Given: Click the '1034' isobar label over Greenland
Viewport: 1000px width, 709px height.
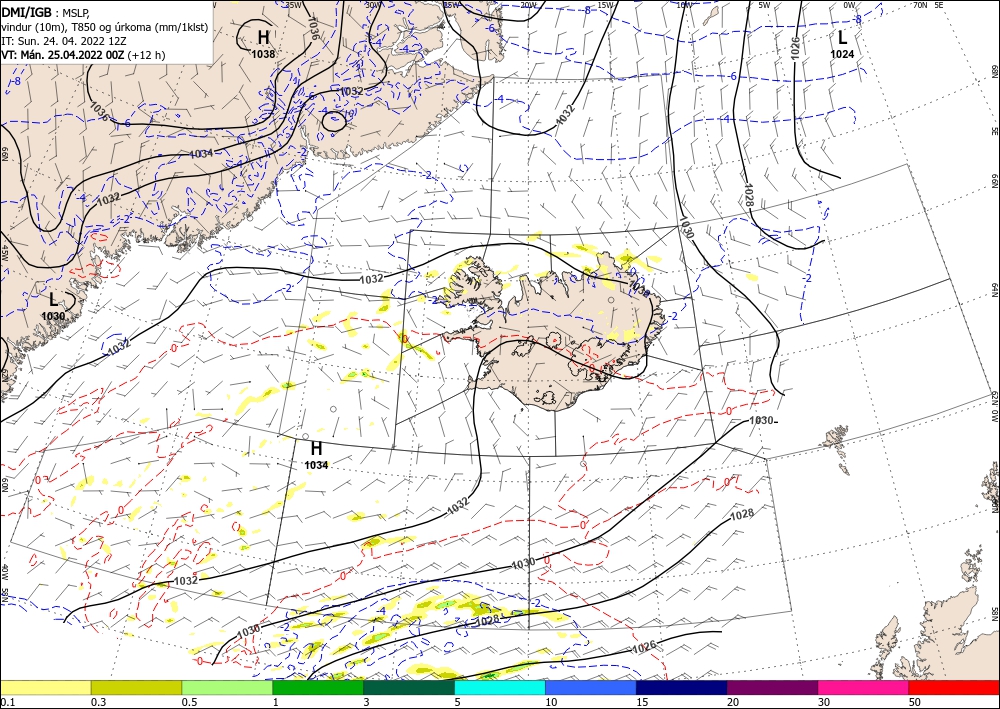Looking at the screenshot, I should point(202,153).
